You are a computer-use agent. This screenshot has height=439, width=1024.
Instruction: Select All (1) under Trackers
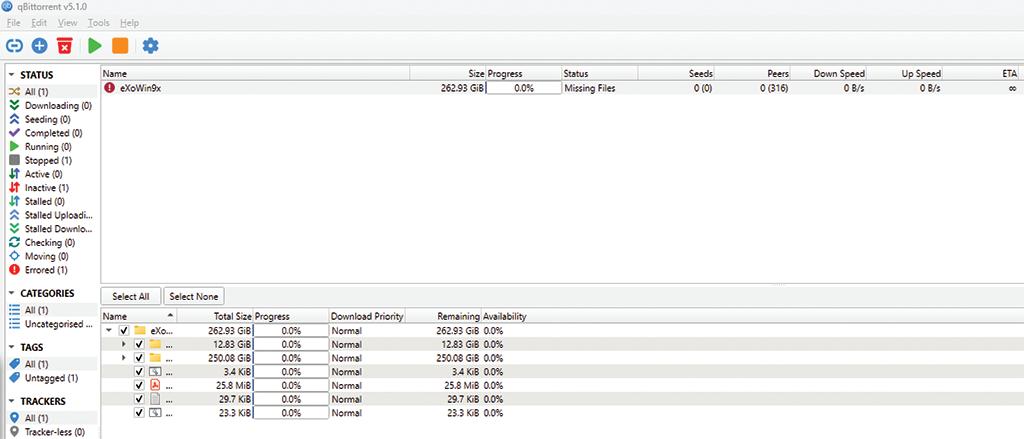point(52,418)
